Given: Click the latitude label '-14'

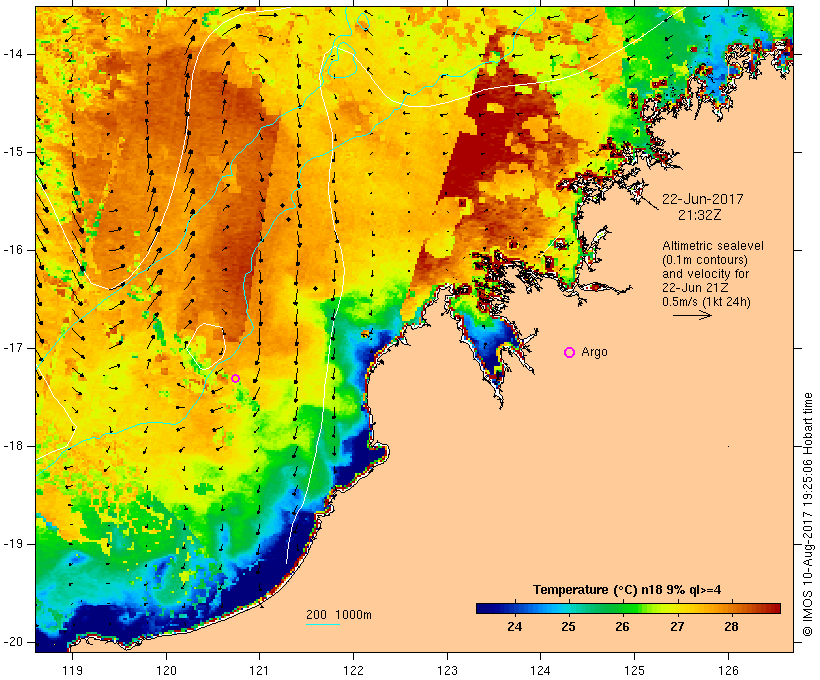Looking at the screenshot, I should (13, 54).
